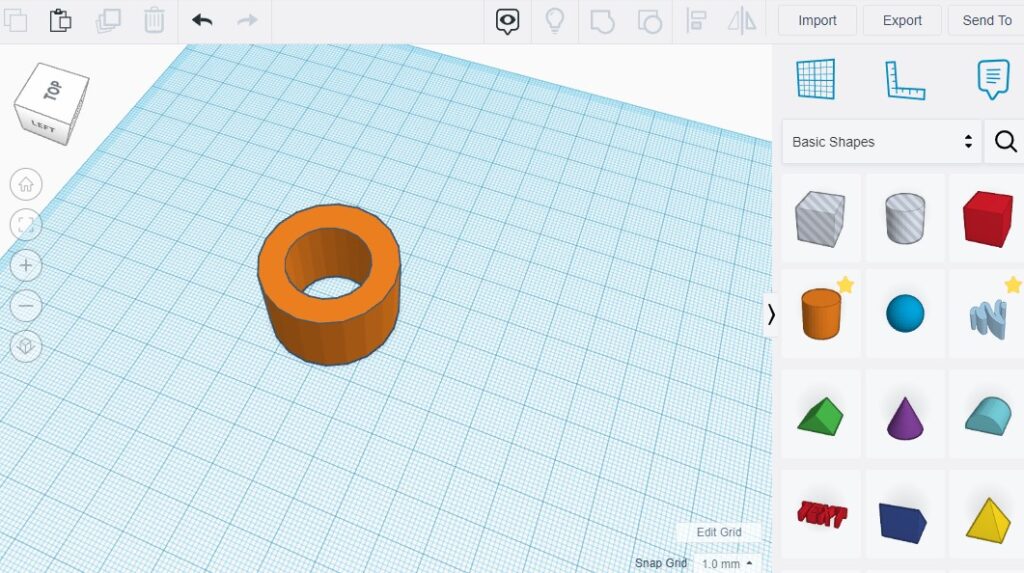1024x573 pixels.
Task: Toggle the Notes visibility eye icon
Action: pyautogui.click(x=507, y=22)
